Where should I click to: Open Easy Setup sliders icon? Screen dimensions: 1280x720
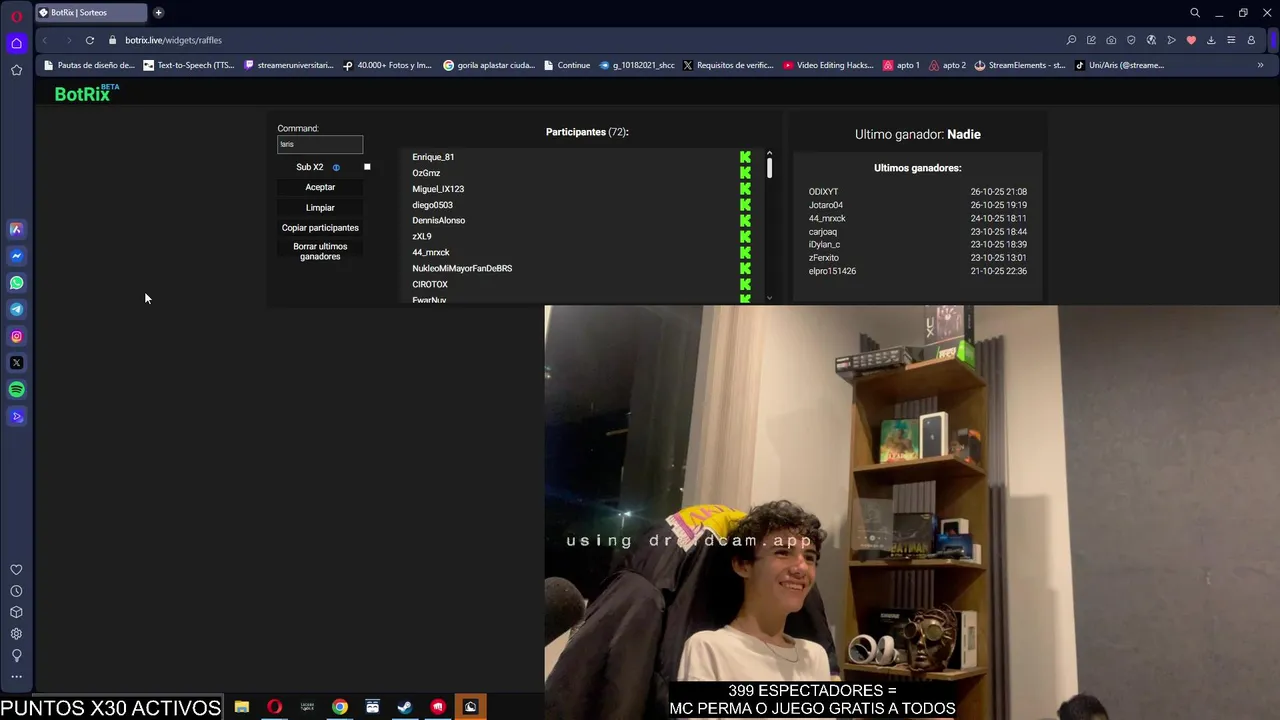(1231, 40)
